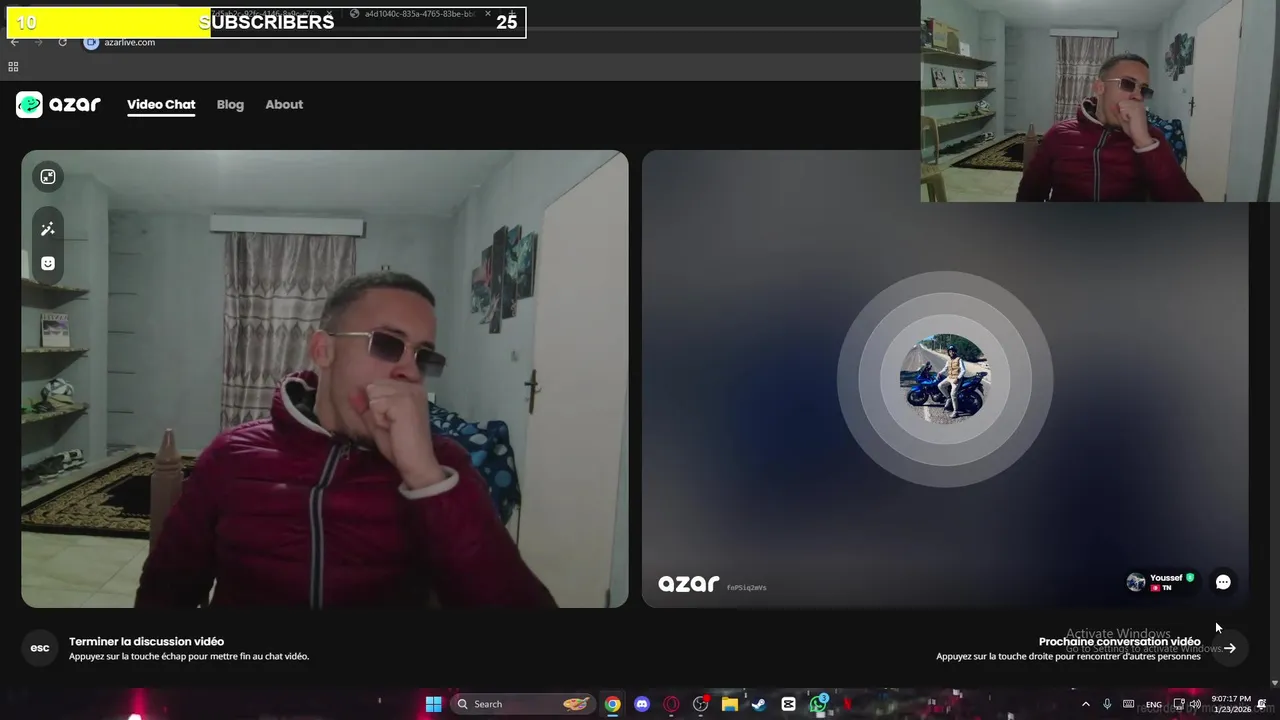1280x720 pixels.
Task: Open the touch keyboard tray icon
Action: click(1129, 704)
